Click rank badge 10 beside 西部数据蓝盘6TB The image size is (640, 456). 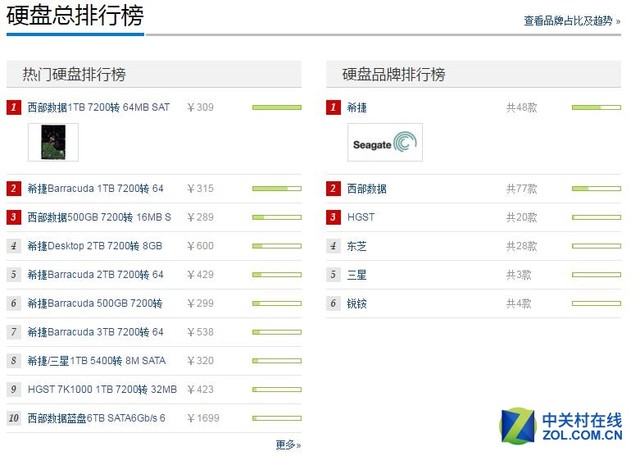point(13,418)
